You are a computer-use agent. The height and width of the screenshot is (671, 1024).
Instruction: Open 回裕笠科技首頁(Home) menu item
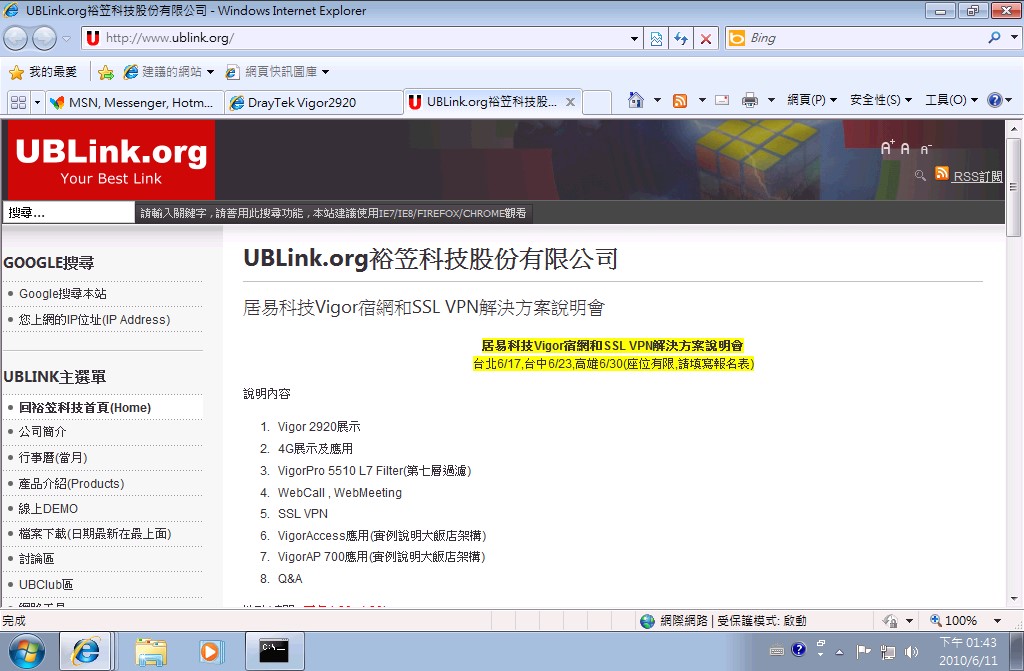tap(85, 408)
